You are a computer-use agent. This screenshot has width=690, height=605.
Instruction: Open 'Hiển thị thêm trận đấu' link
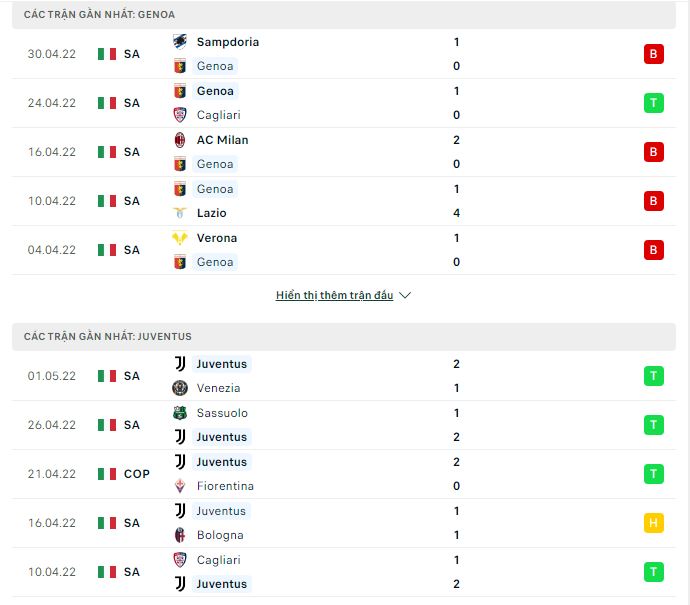pos(334,295)
